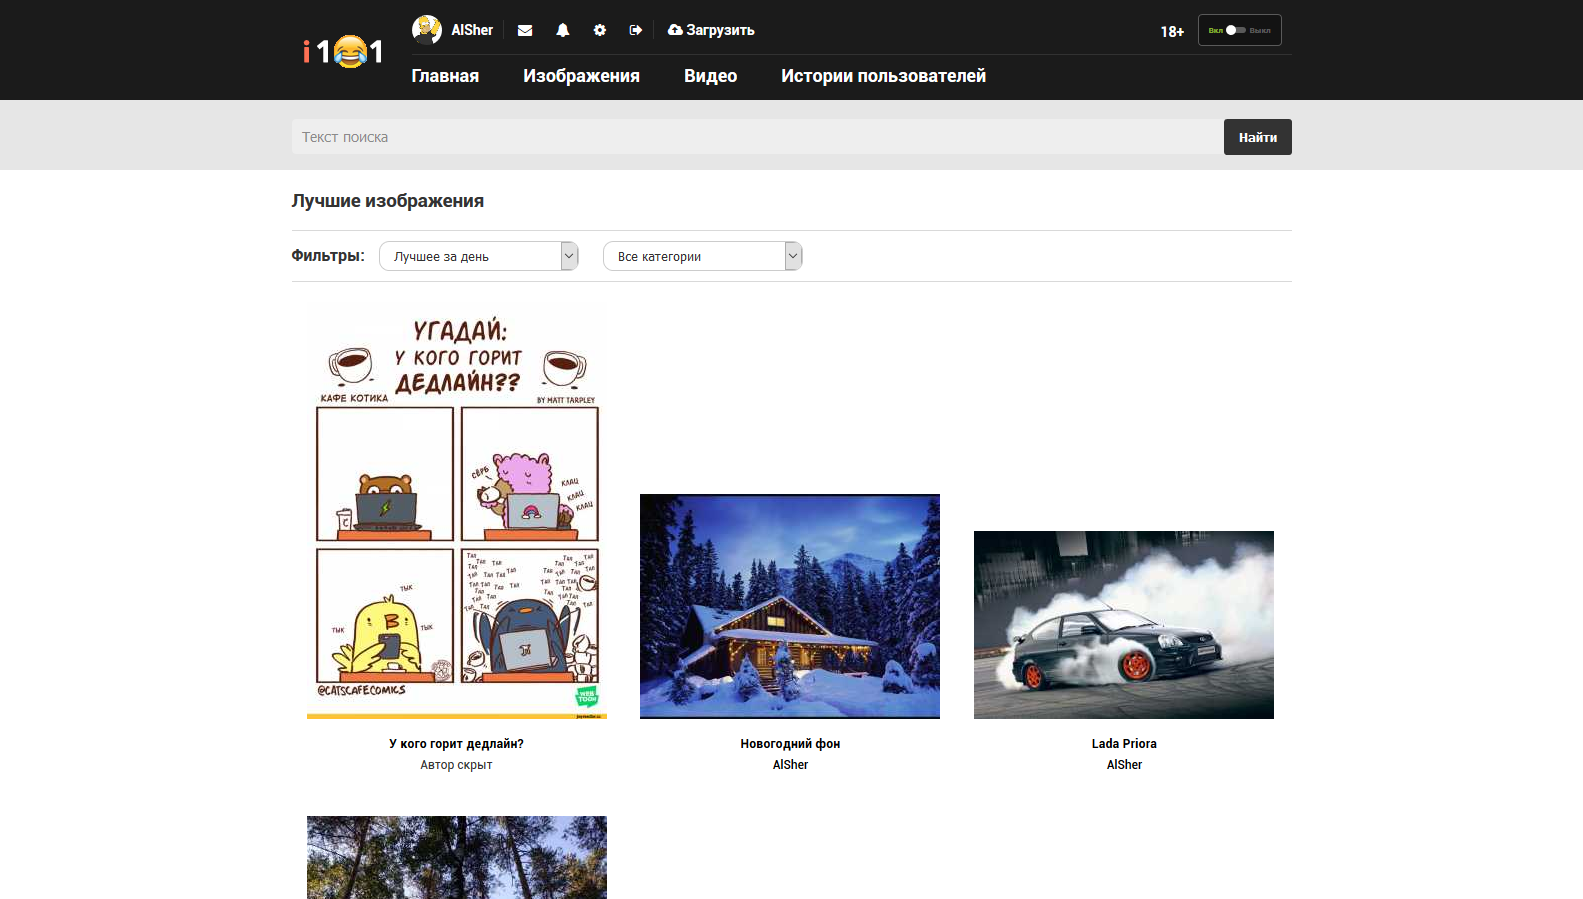Screen dimensions: 1583x899
Task: Click the site logo with laughing emoji
Action: 343,51
